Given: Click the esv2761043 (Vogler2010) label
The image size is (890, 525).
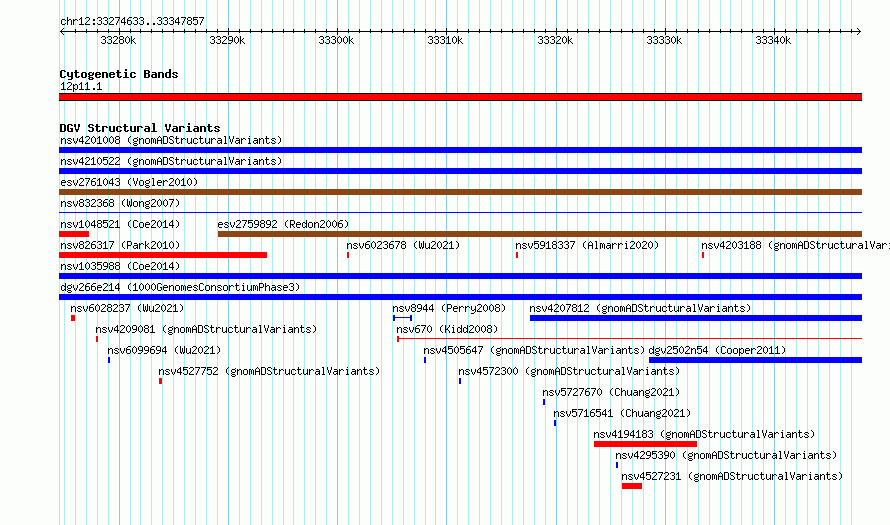Looking at the screenshot, I should 129,182.
